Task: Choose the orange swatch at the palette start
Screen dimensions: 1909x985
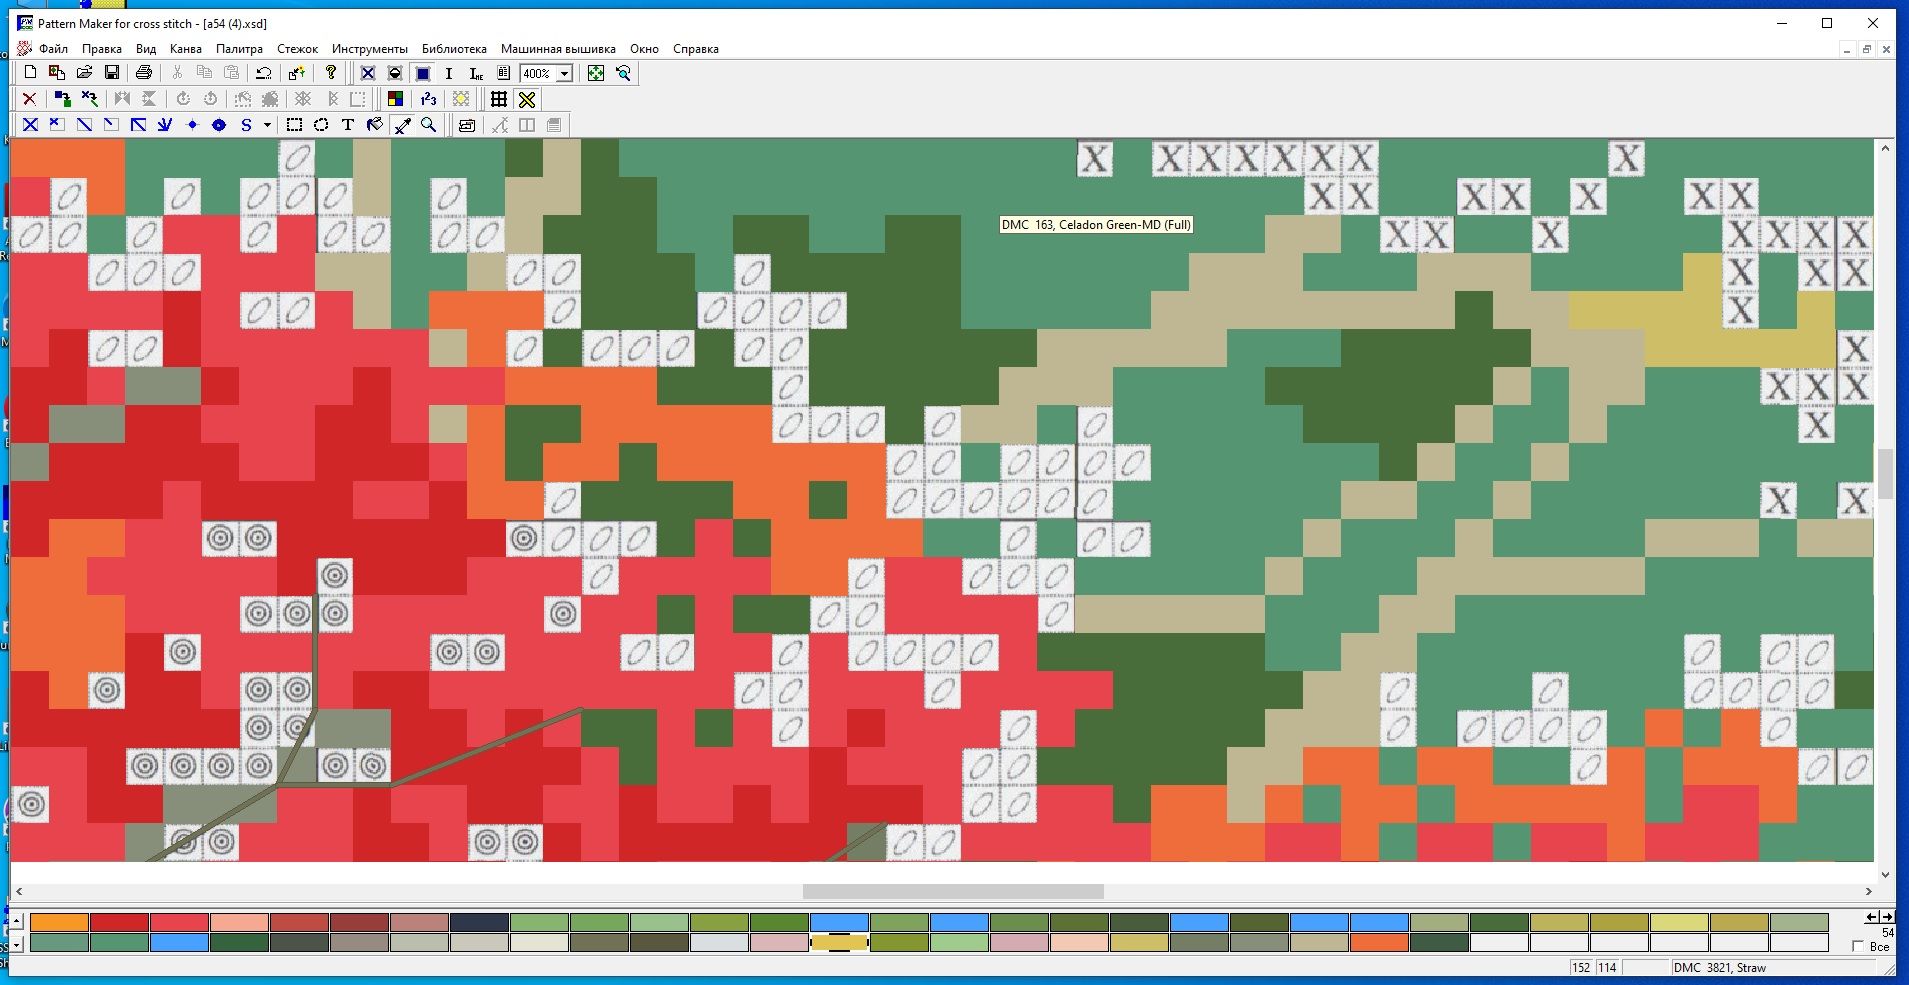Action: click(x=59, y=922)
